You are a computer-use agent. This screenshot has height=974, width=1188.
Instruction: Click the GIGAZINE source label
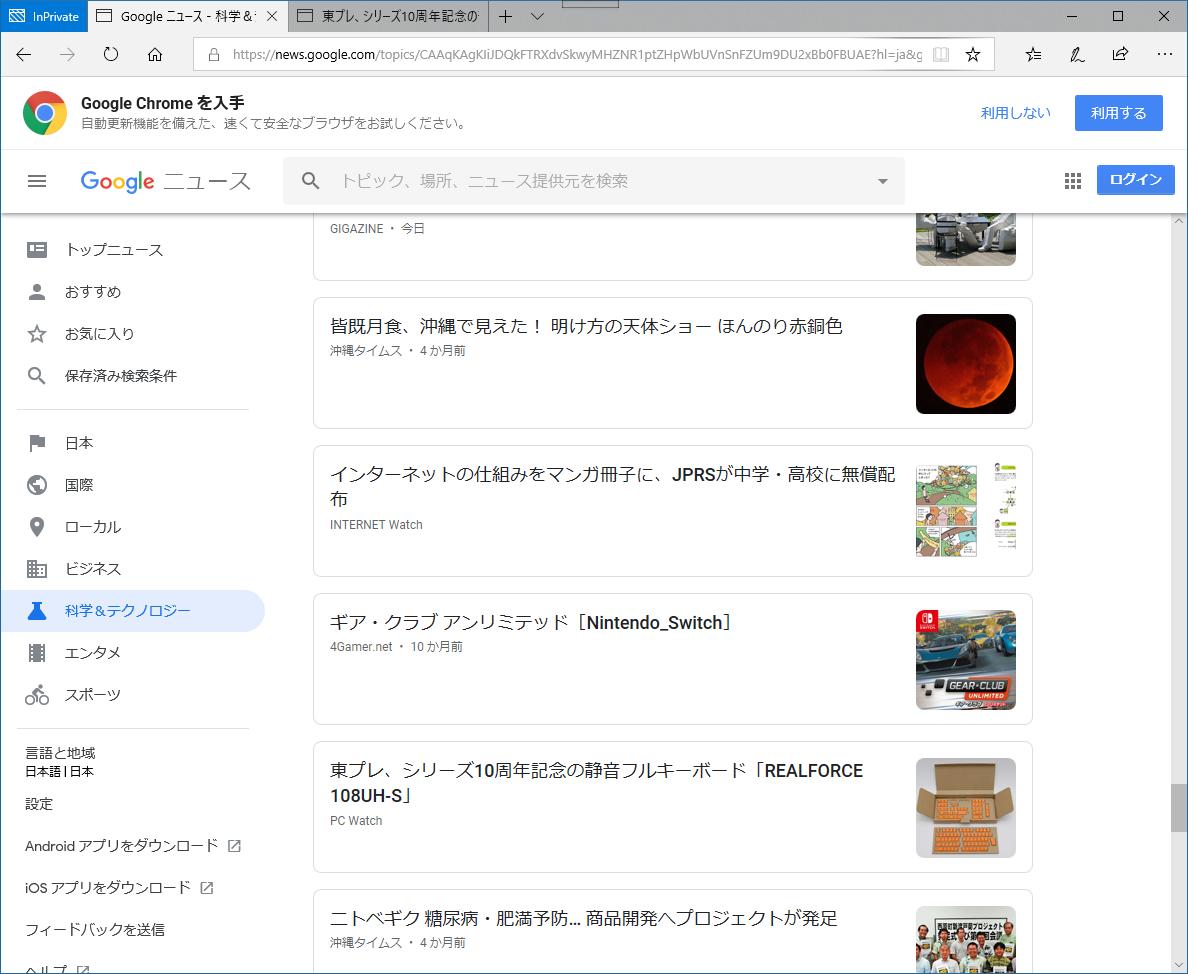click(x=356, y=229)
